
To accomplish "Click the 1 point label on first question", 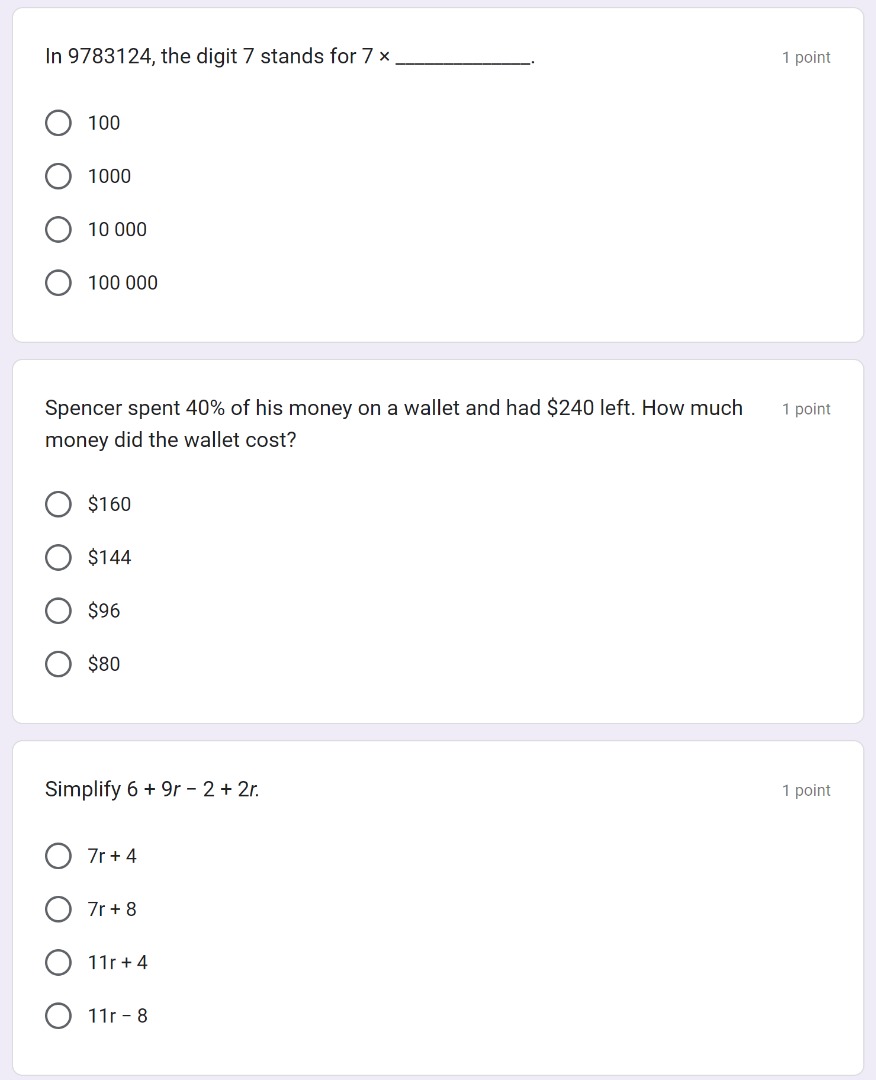I will [x=806, y=57].
